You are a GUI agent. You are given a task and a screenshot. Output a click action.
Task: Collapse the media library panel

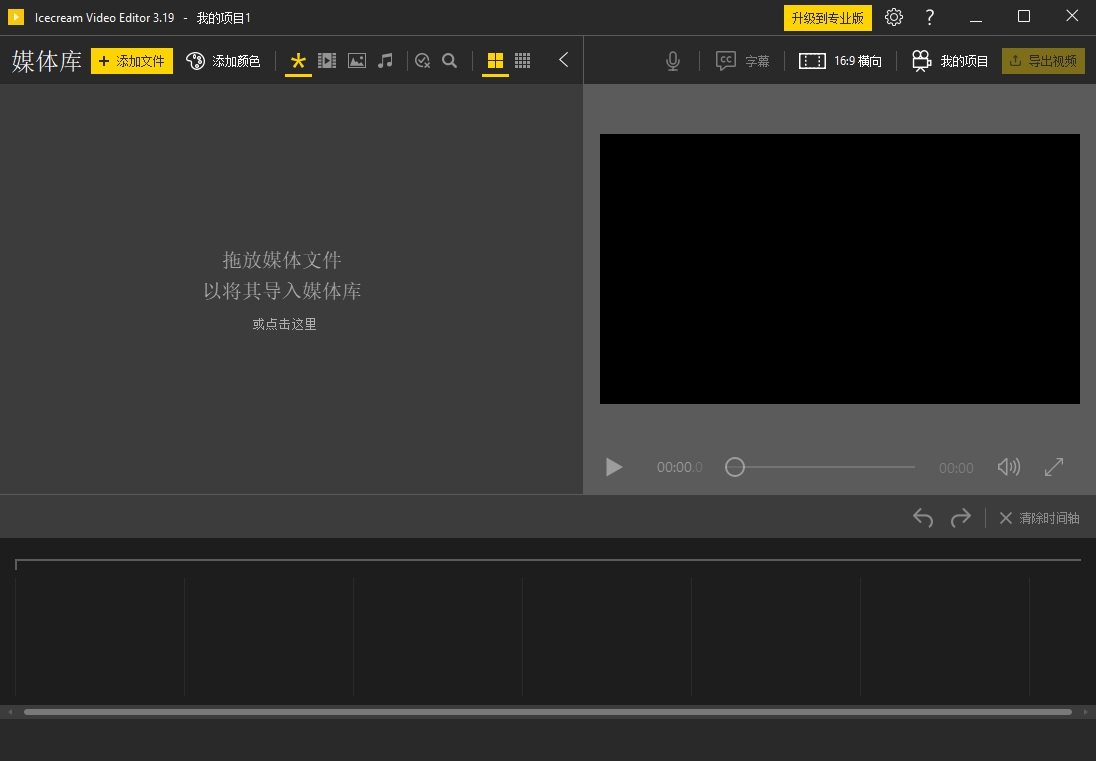pyautogui.click(x=563, y=60)
